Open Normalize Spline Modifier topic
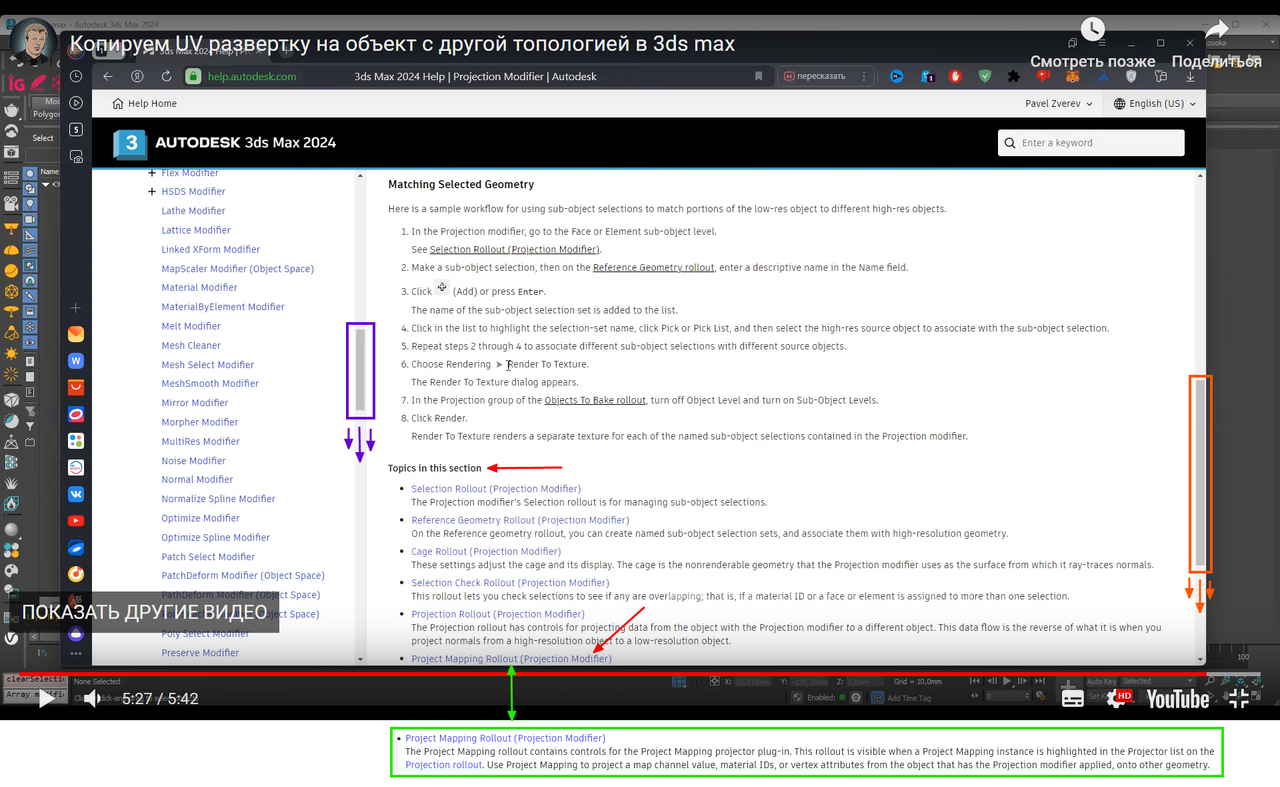Image resolution: width=1280 pixels, height=787 pixels. point(218,499)
